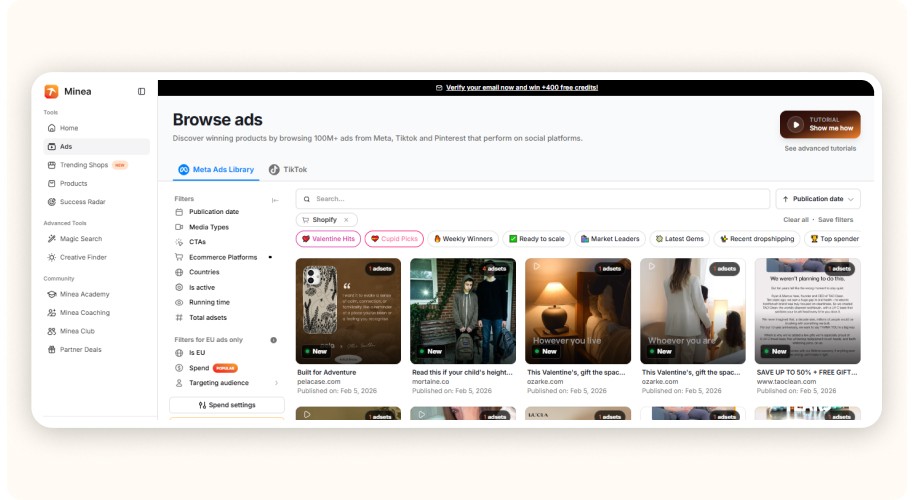
Task: Toggle the Weekly Winners preset
Action: pos(463,239)
